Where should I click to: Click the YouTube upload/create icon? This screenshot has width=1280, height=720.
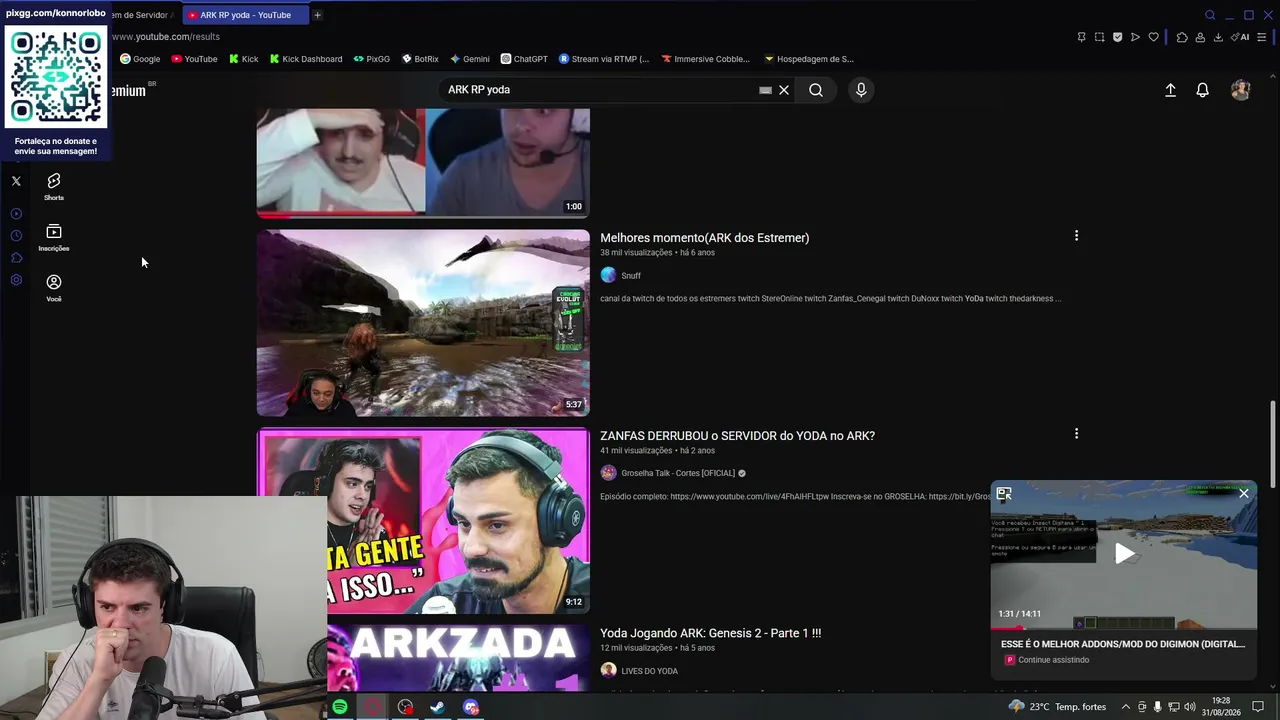(1170, 90)
